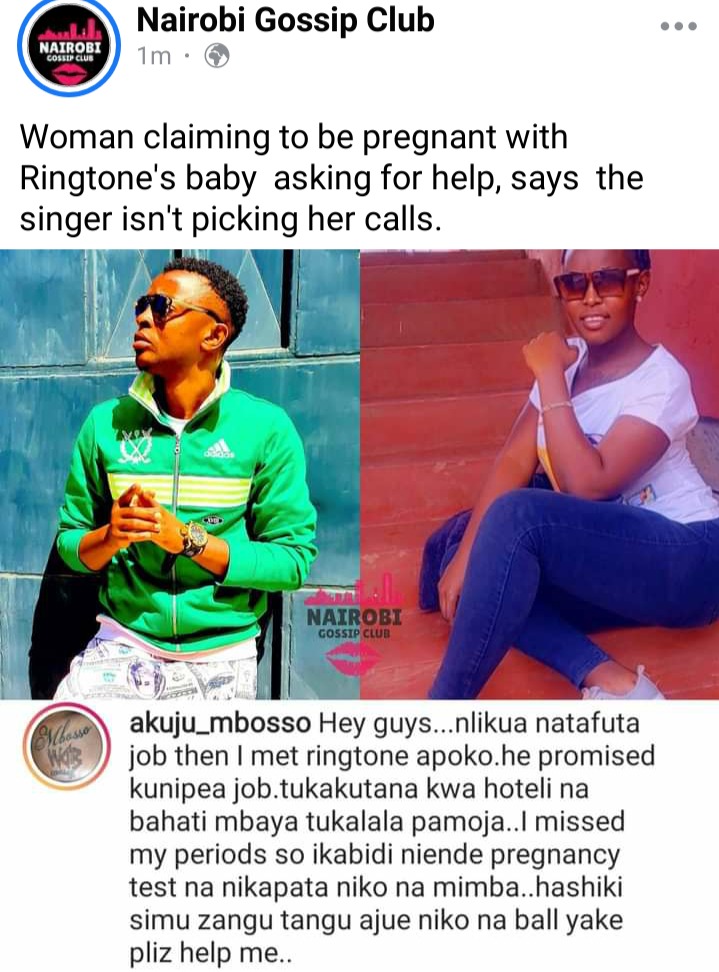
Task: Open the Nairobi Gossip Club page name
Action: point(285,20)
